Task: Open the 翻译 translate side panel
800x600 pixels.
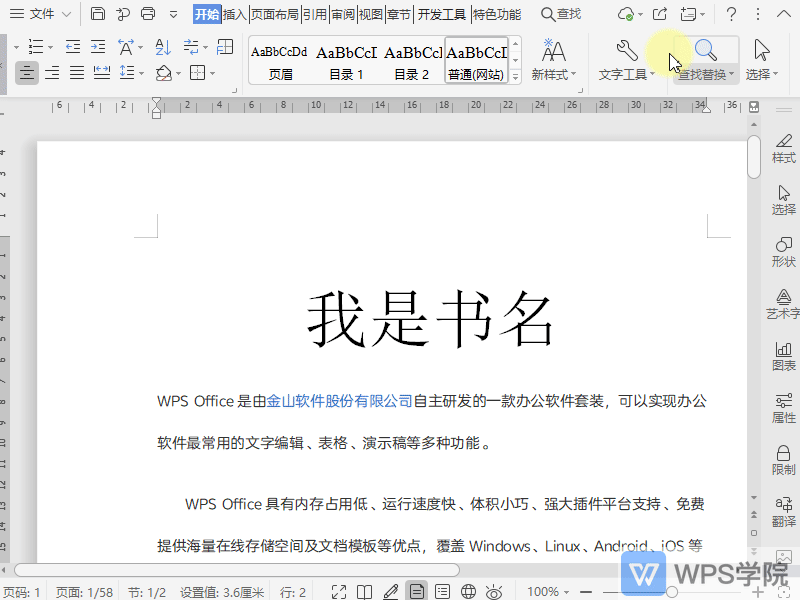Action: [x=784, y=513]
